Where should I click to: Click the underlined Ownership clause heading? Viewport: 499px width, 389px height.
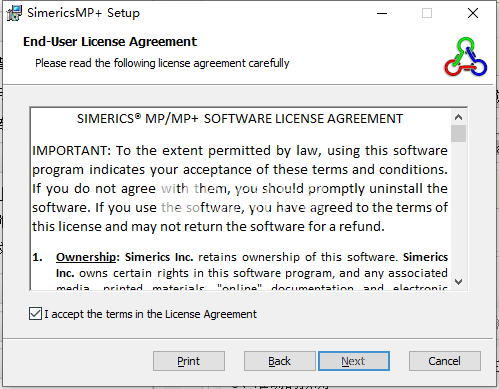[86, 257]
